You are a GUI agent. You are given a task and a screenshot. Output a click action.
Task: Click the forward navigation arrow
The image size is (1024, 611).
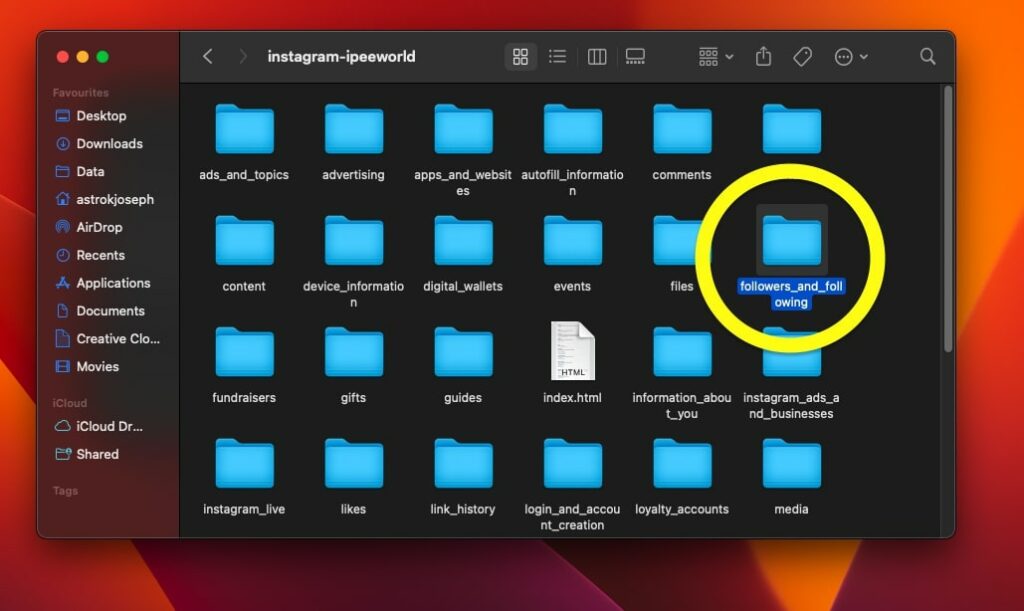[x=243, y=57]
